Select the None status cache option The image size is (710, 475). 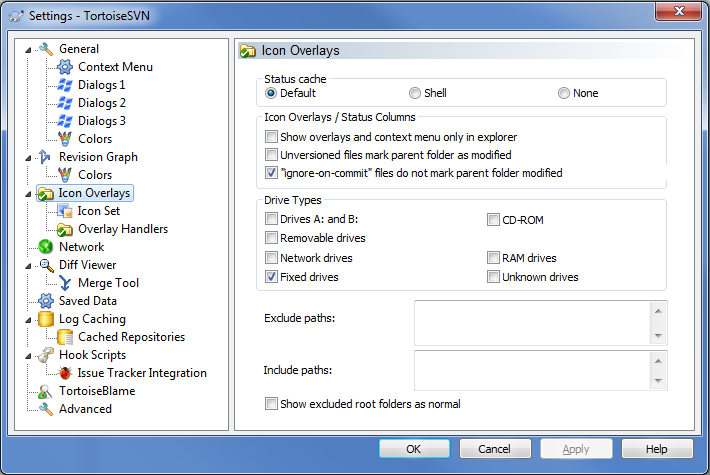coord(564,93)
